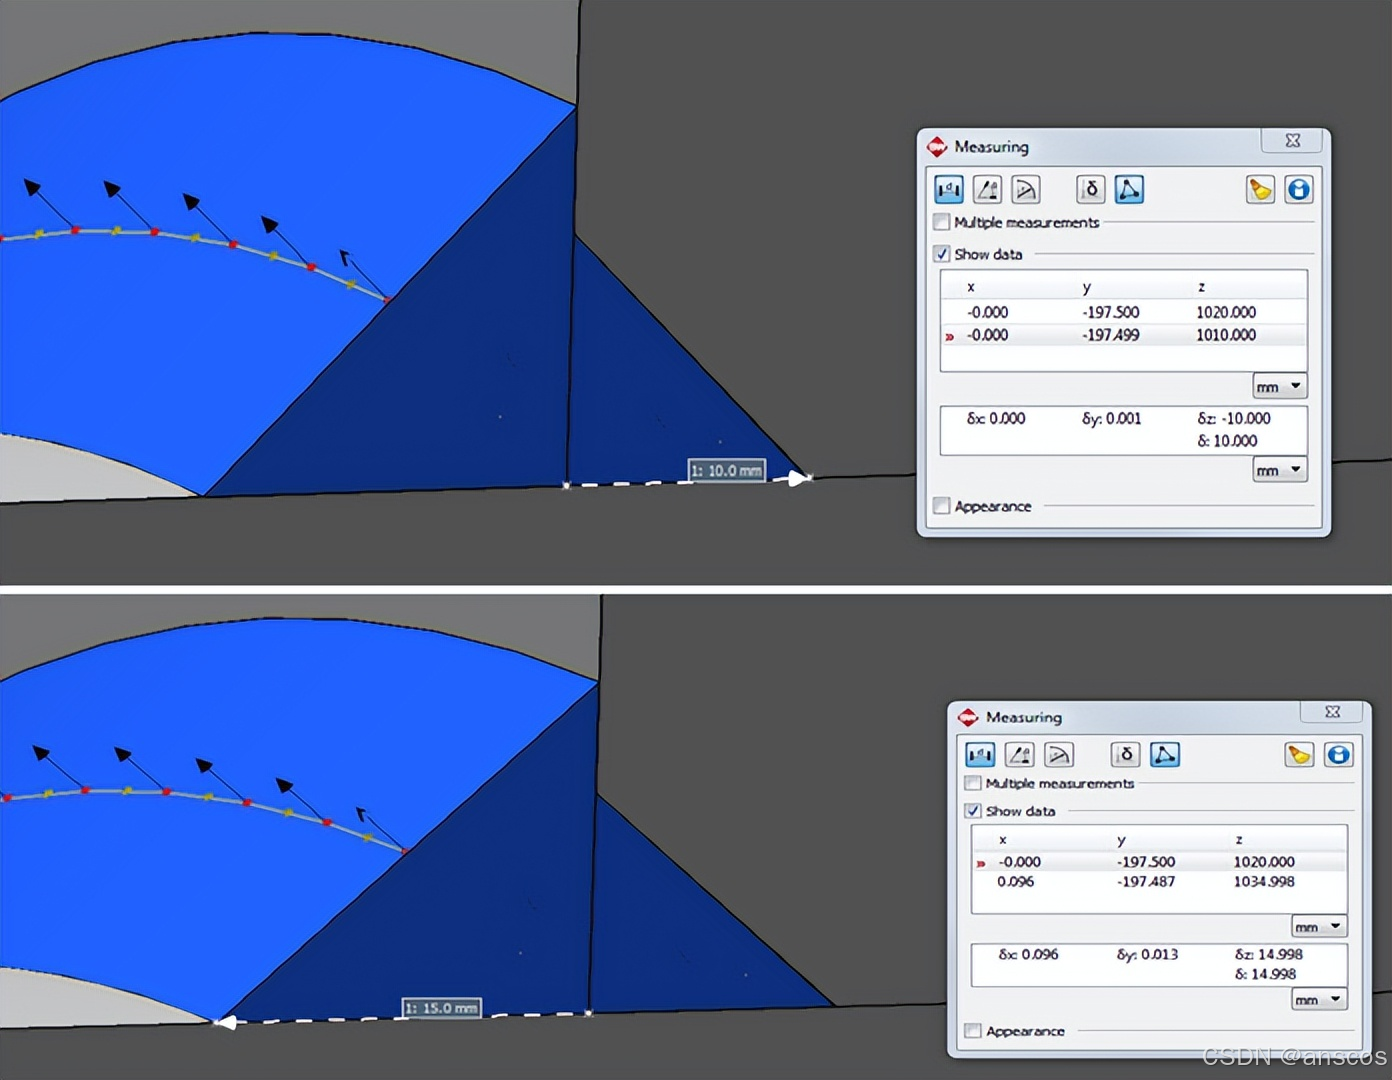Click the broom clear icon in 14.998 mm Measuring dialog
The height and width of the screenshot is (1080, 1392).
pos(1299,754)
